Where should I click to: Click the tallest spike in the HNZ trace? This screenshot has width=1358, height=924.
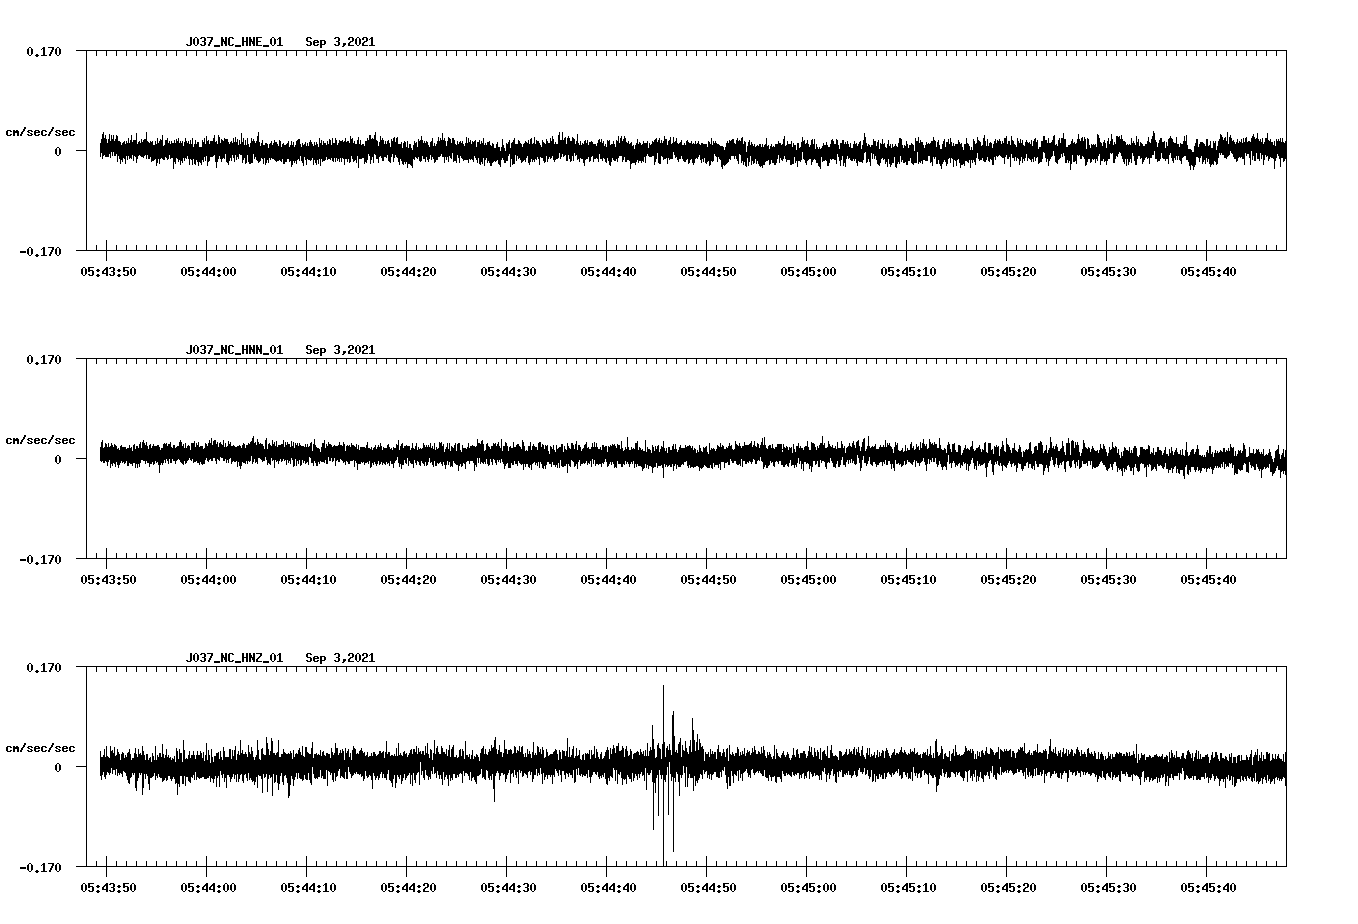[x=663, y=775]
